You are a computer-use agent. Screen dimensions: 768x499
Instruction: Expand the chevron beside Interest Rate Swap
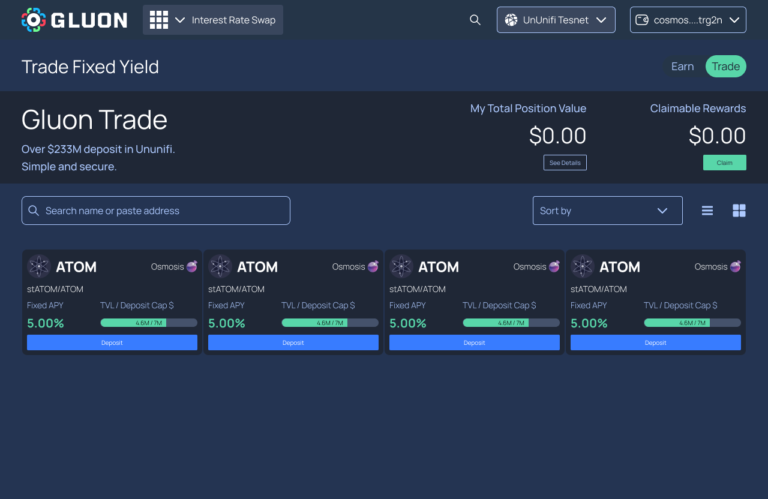pos(180,20)
